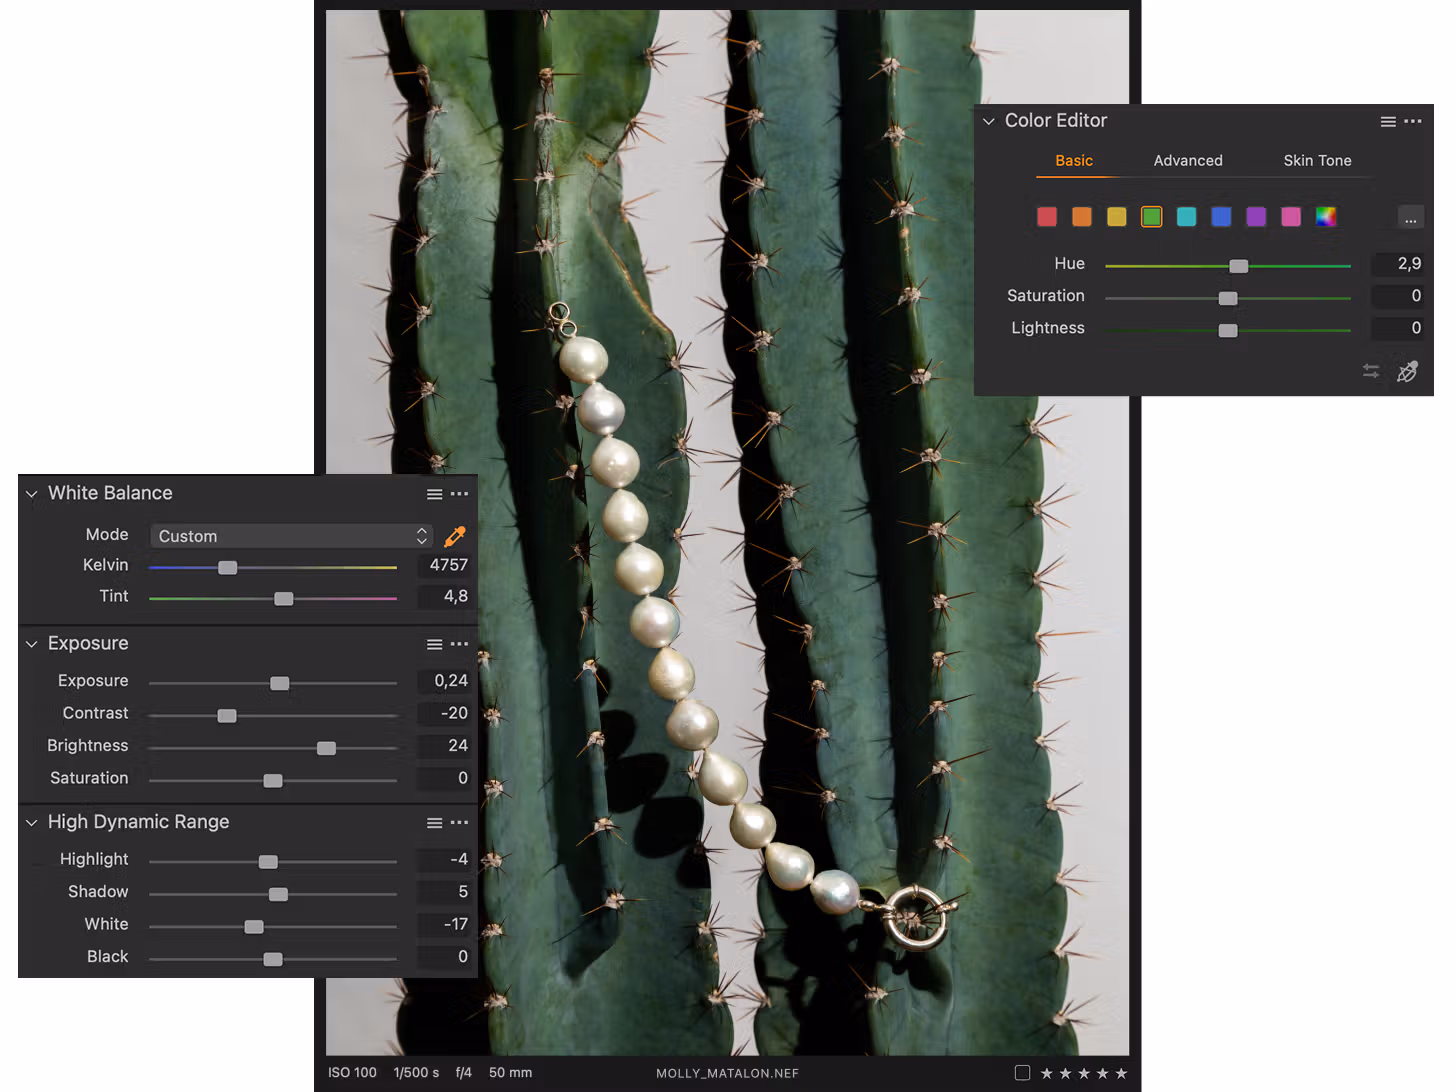Click the swap arrows icon in Color Editor
The image size is (1456, 1092).
click(x=1371, y=371)
